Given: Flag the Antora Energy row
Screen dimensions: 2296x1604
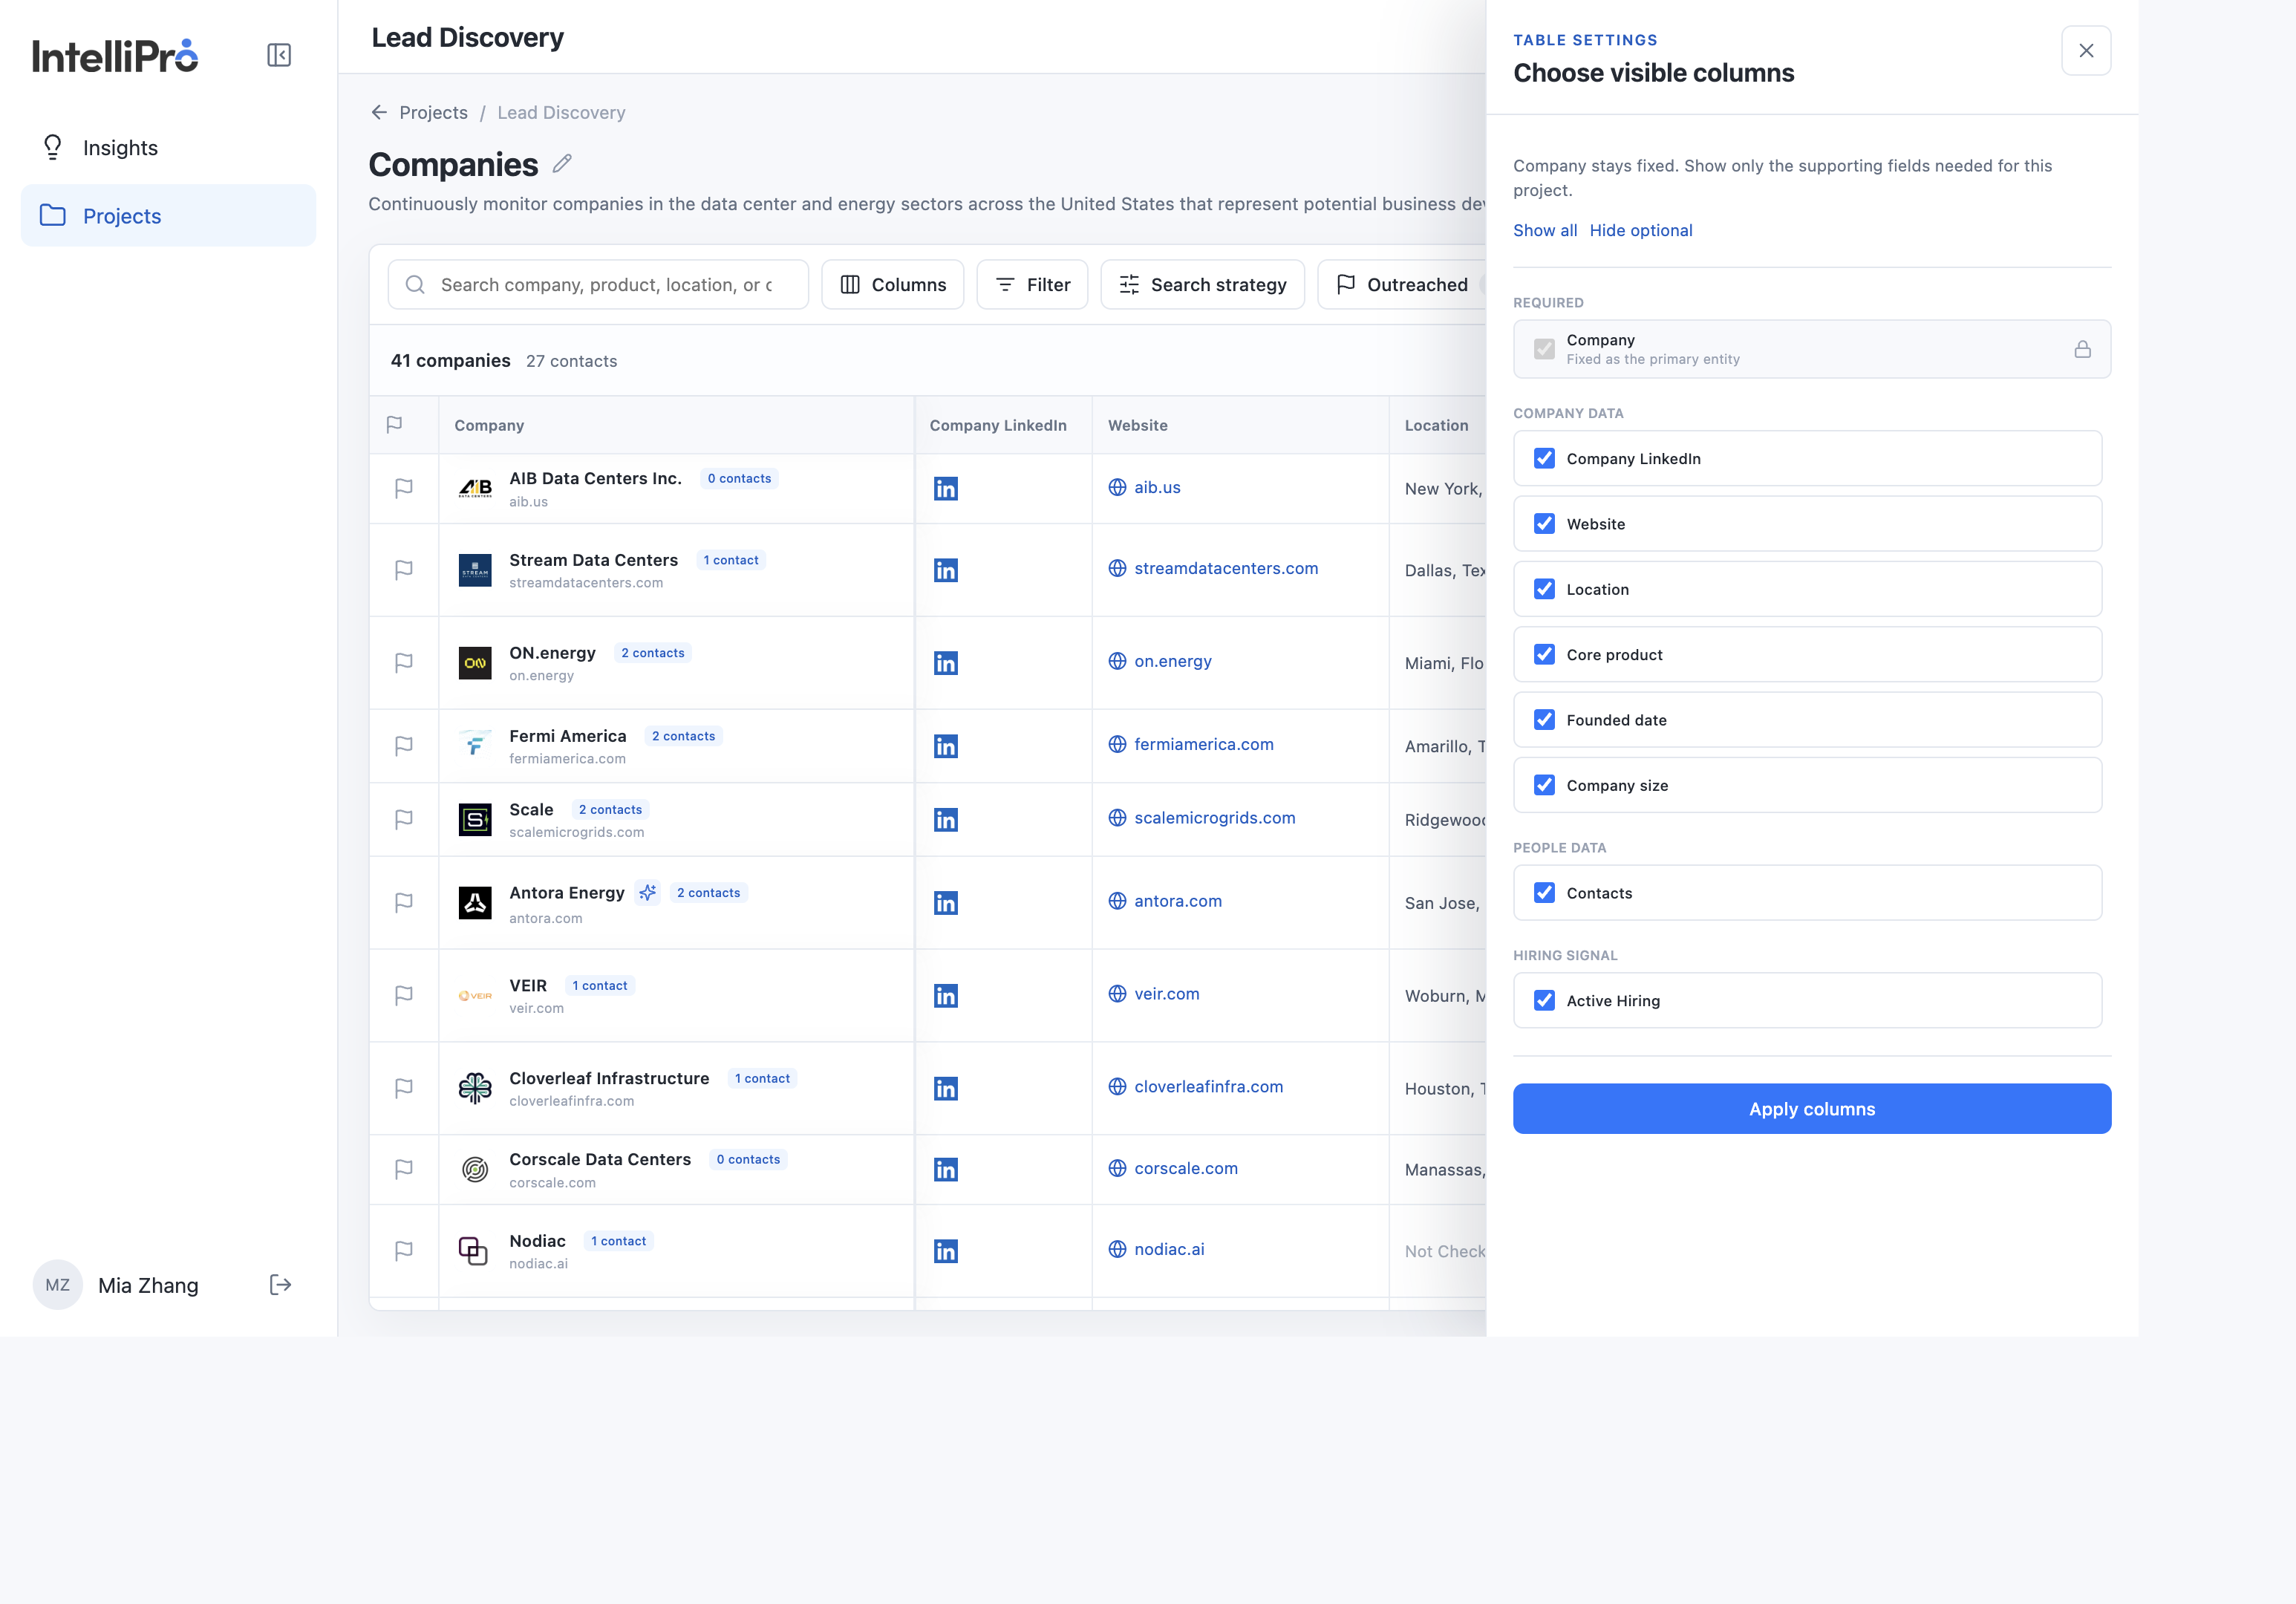Looking at the screenshot, I should (404, 903).
